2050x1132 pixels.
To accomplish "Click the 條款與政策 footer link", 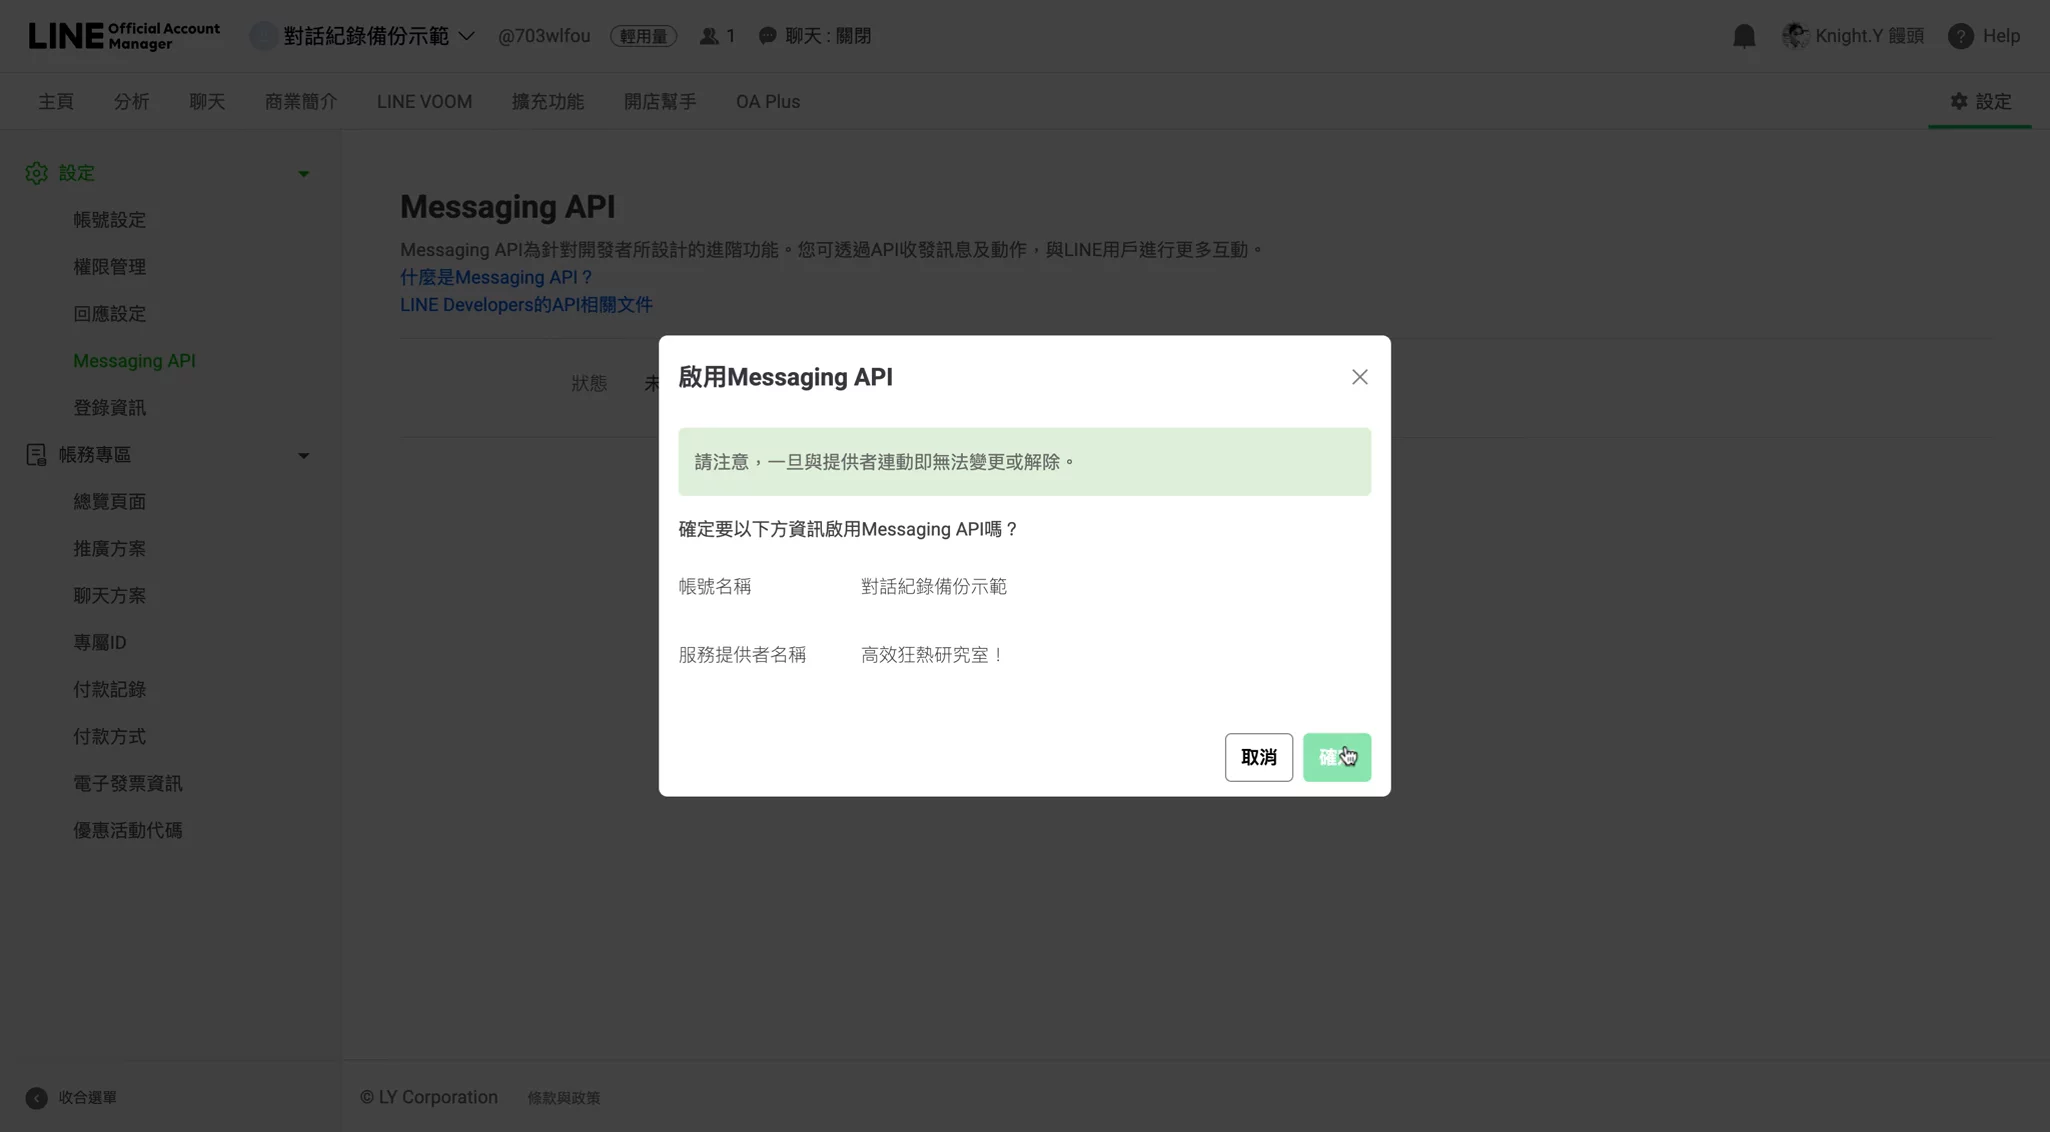I will (x=563, y=1098).
